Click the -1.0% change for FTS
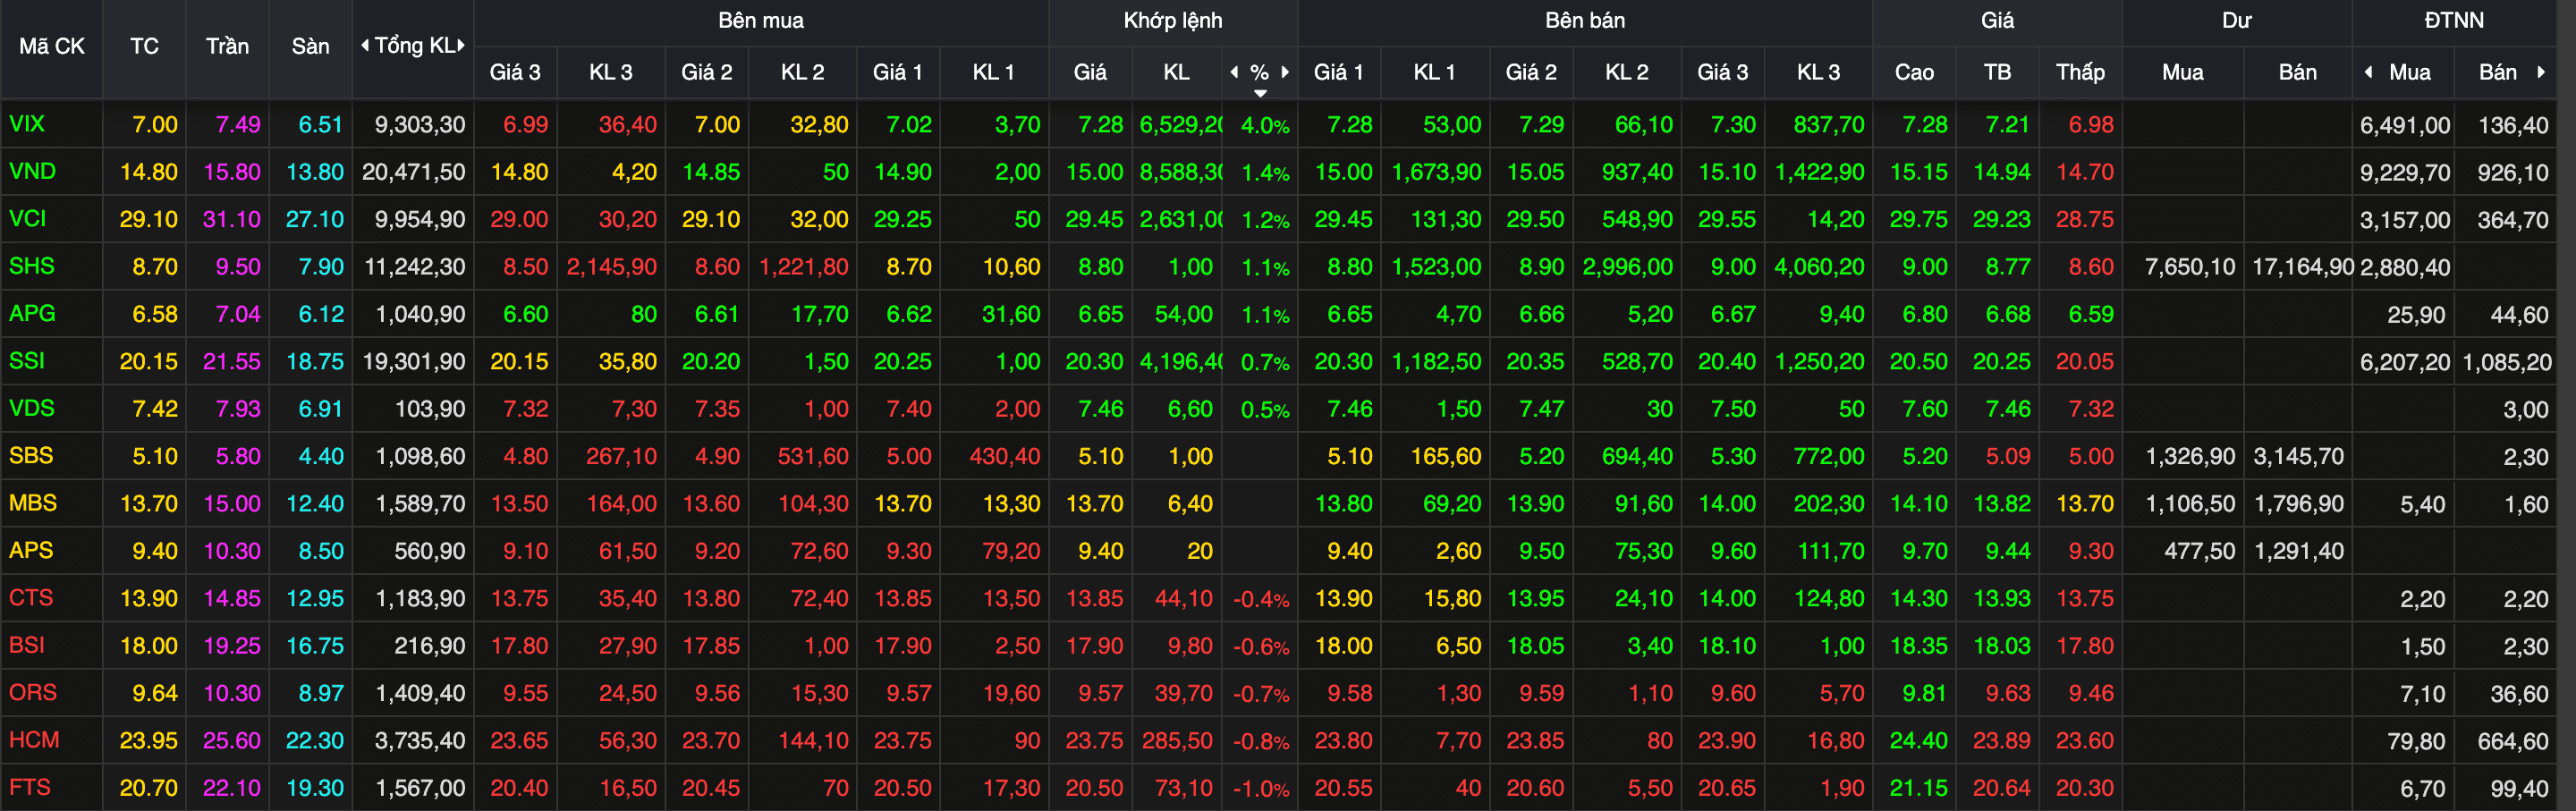Viewport: 2576px width, 811px height. pyautogui.click(x=1261, y=789)
